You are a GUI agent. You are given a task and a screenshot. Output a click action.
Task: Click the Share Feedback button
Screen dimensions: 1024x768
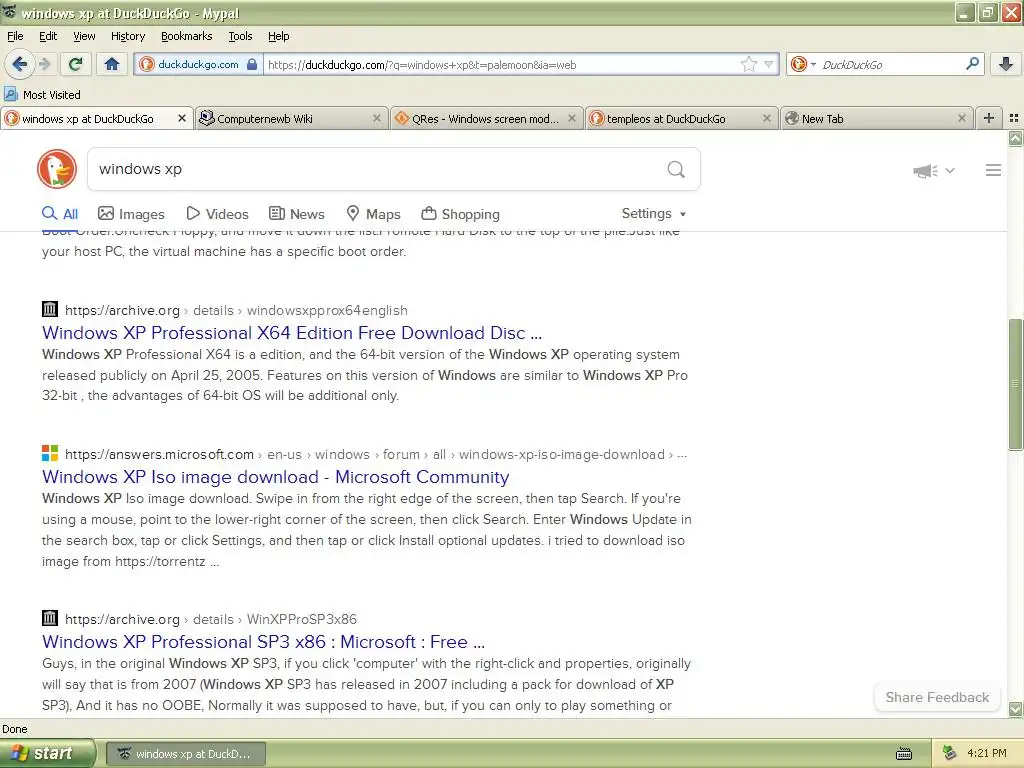pyautogui.click(x=937, y=697)
